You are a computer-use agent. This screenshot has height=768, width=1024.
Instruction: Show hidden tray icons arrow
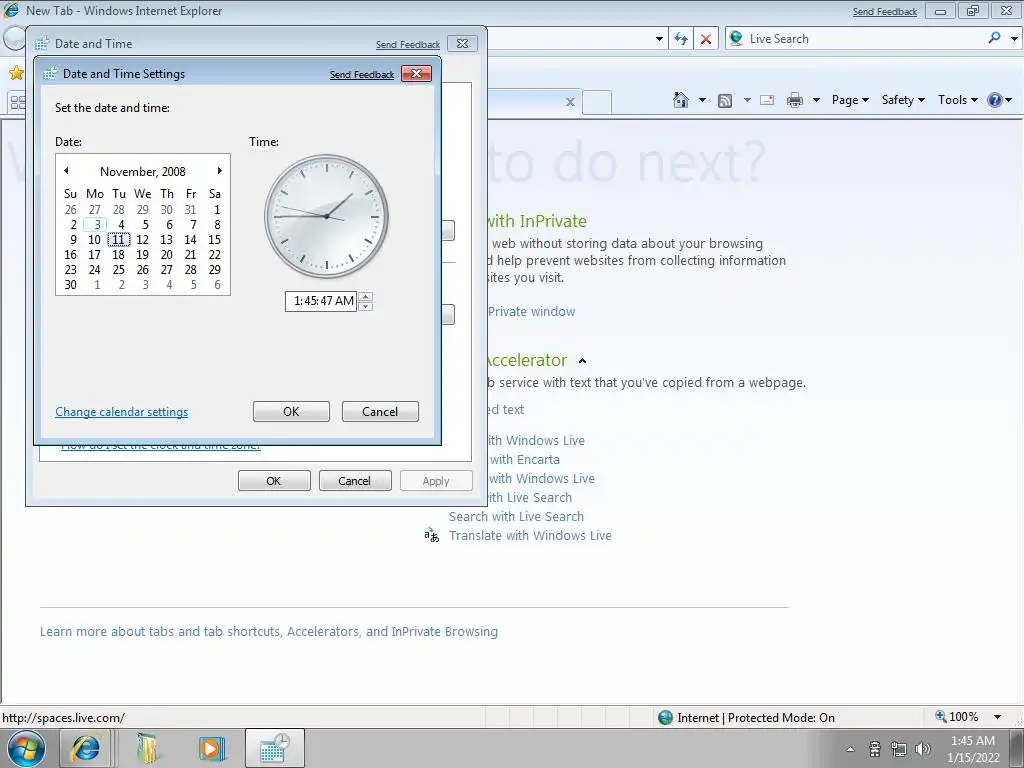click(850, 749)
